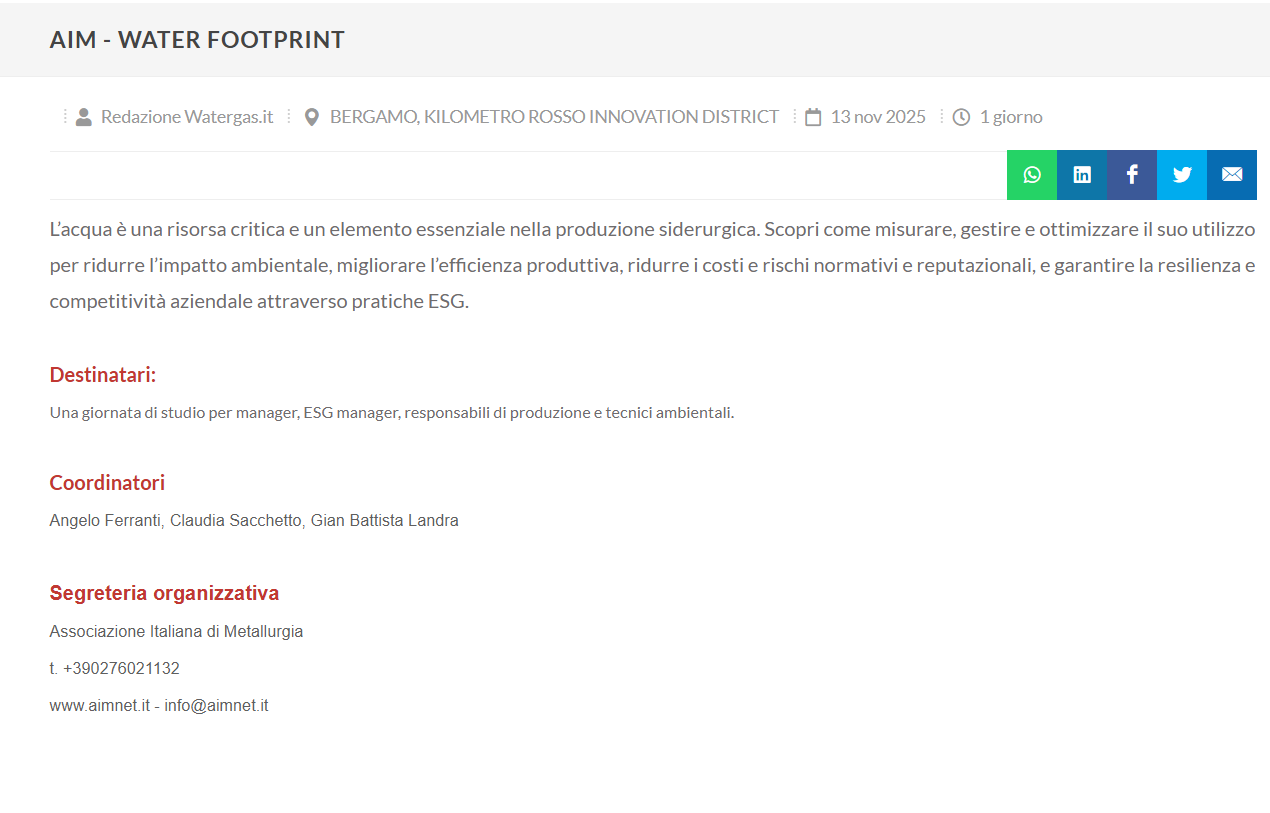Tweet this event using Twitter icon
1270x813 pixels.
(1182, 175)
